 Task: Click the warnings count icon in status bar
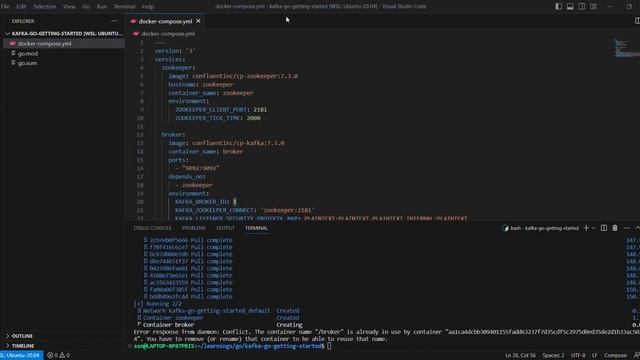[62, 356]
